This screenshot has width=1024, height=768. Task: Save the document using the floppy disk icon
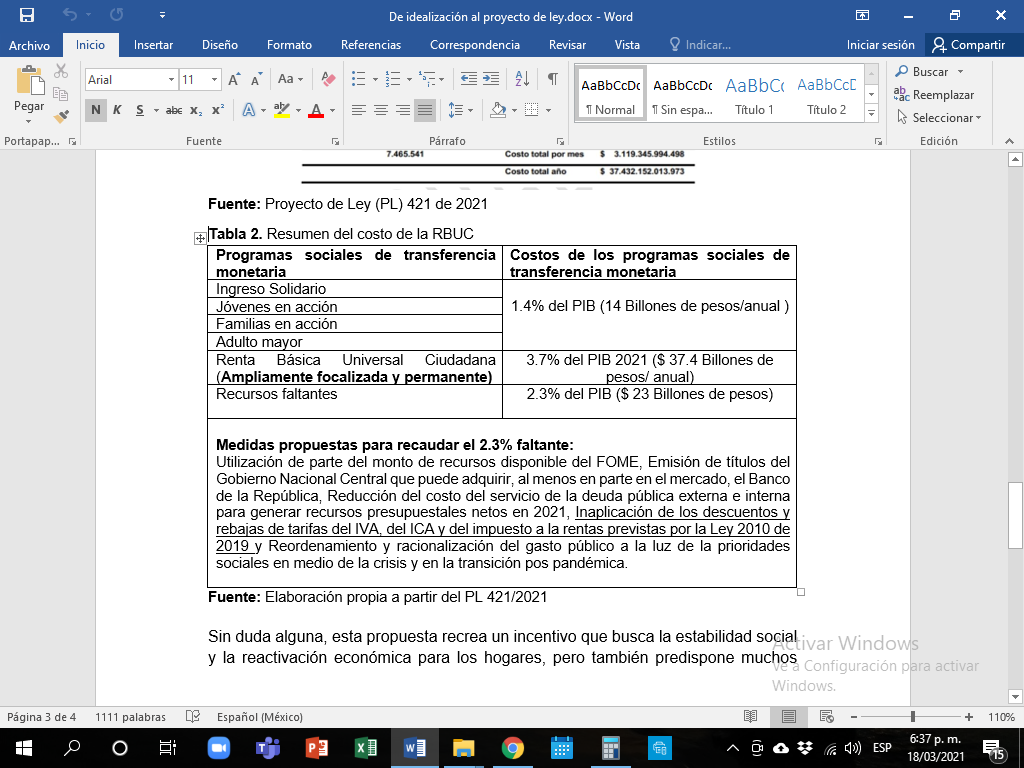(27, 16)
